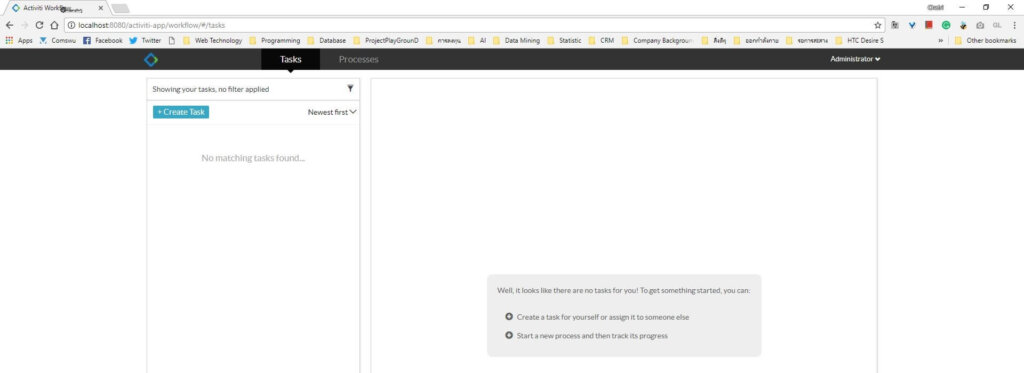Click the Create Task button
1024x373 pixels.
pos(181,112)
